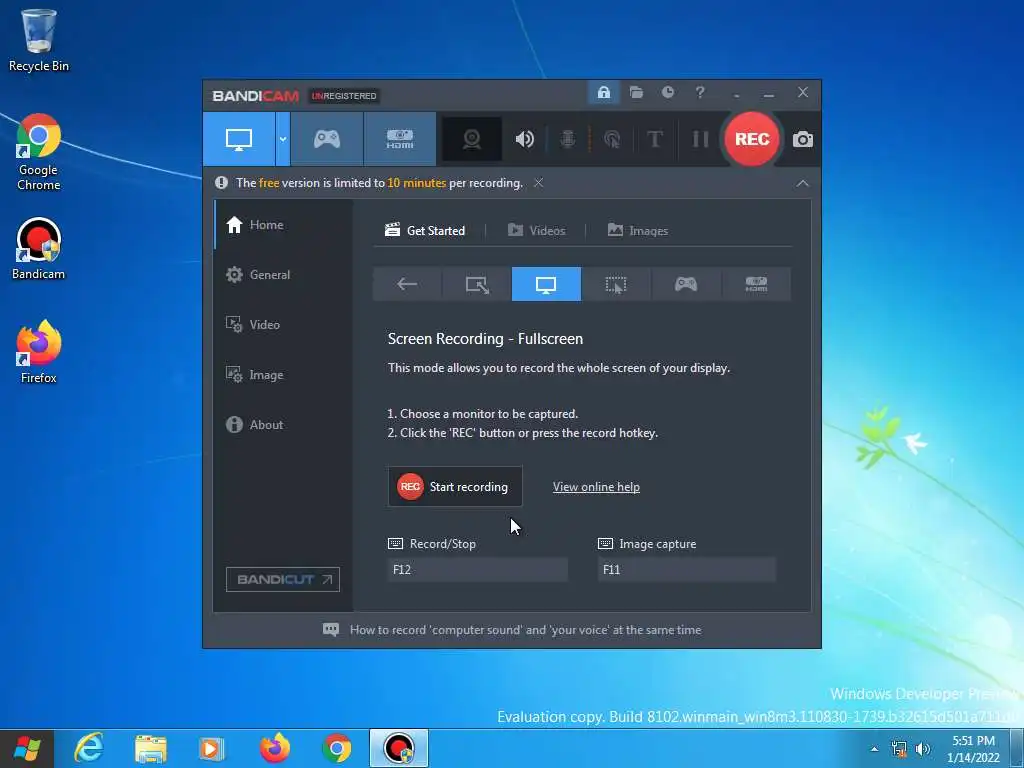The height and width of the screenshot is (768, 1024).
Task: Open the General settings in sidebar
Action: click(283, 274)
